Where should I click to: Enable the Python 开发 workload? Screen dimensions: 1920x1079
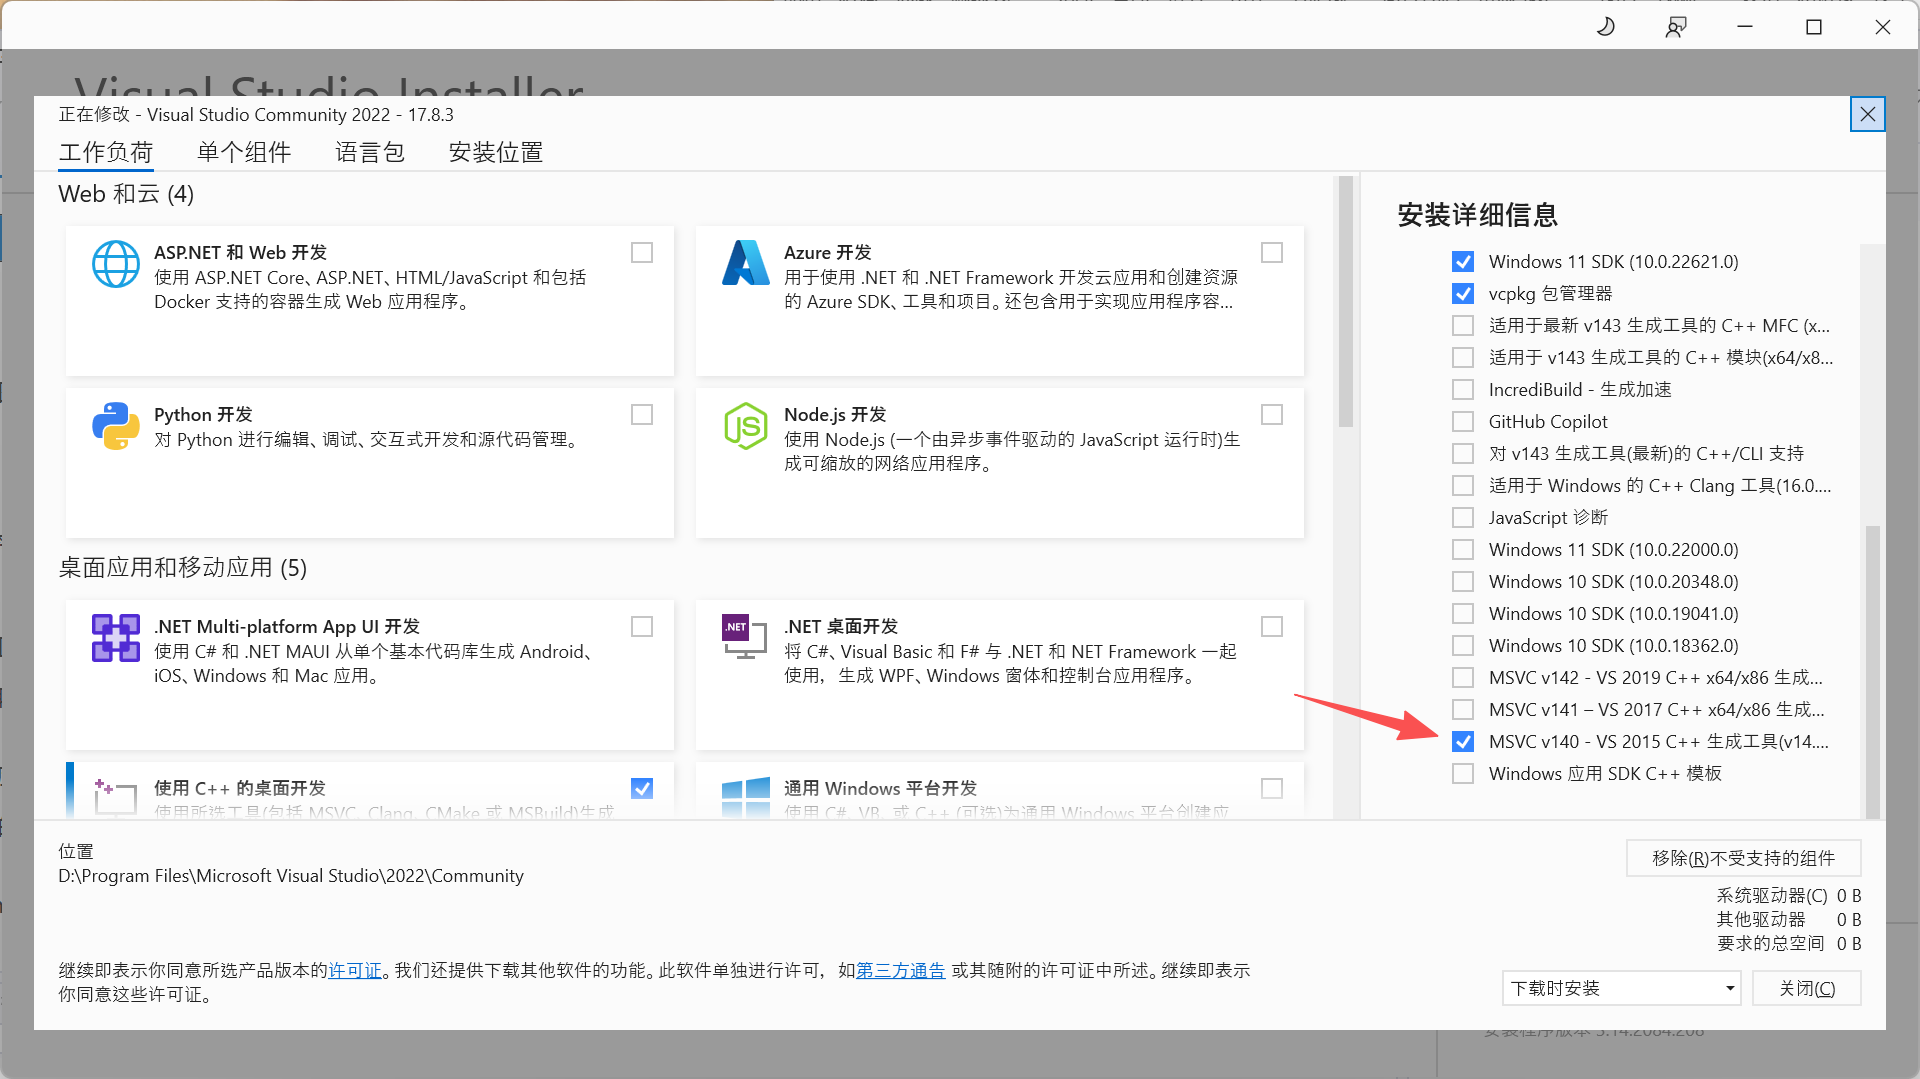point(642,415)
